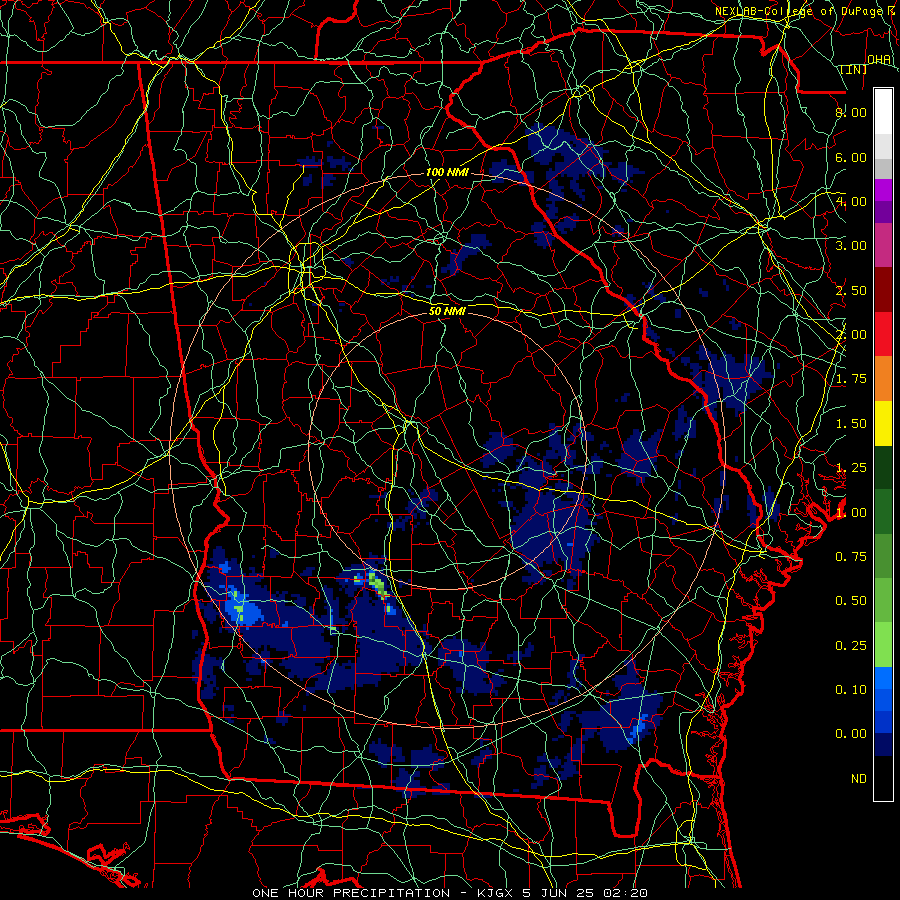Pick the dark red legend swatch beside 2.50
This screenshot has height=900, width=900.
point(883,290)
